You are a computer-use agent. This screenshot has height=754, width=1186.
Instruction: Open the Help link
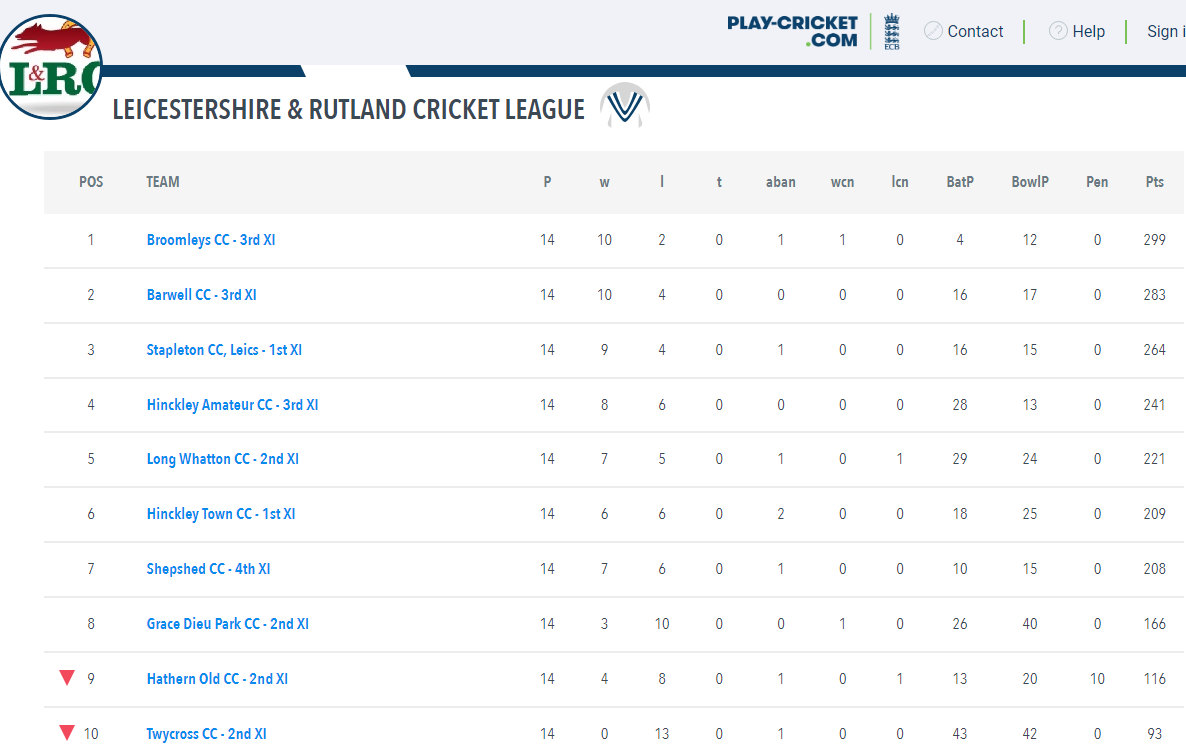pos(1088,32)
